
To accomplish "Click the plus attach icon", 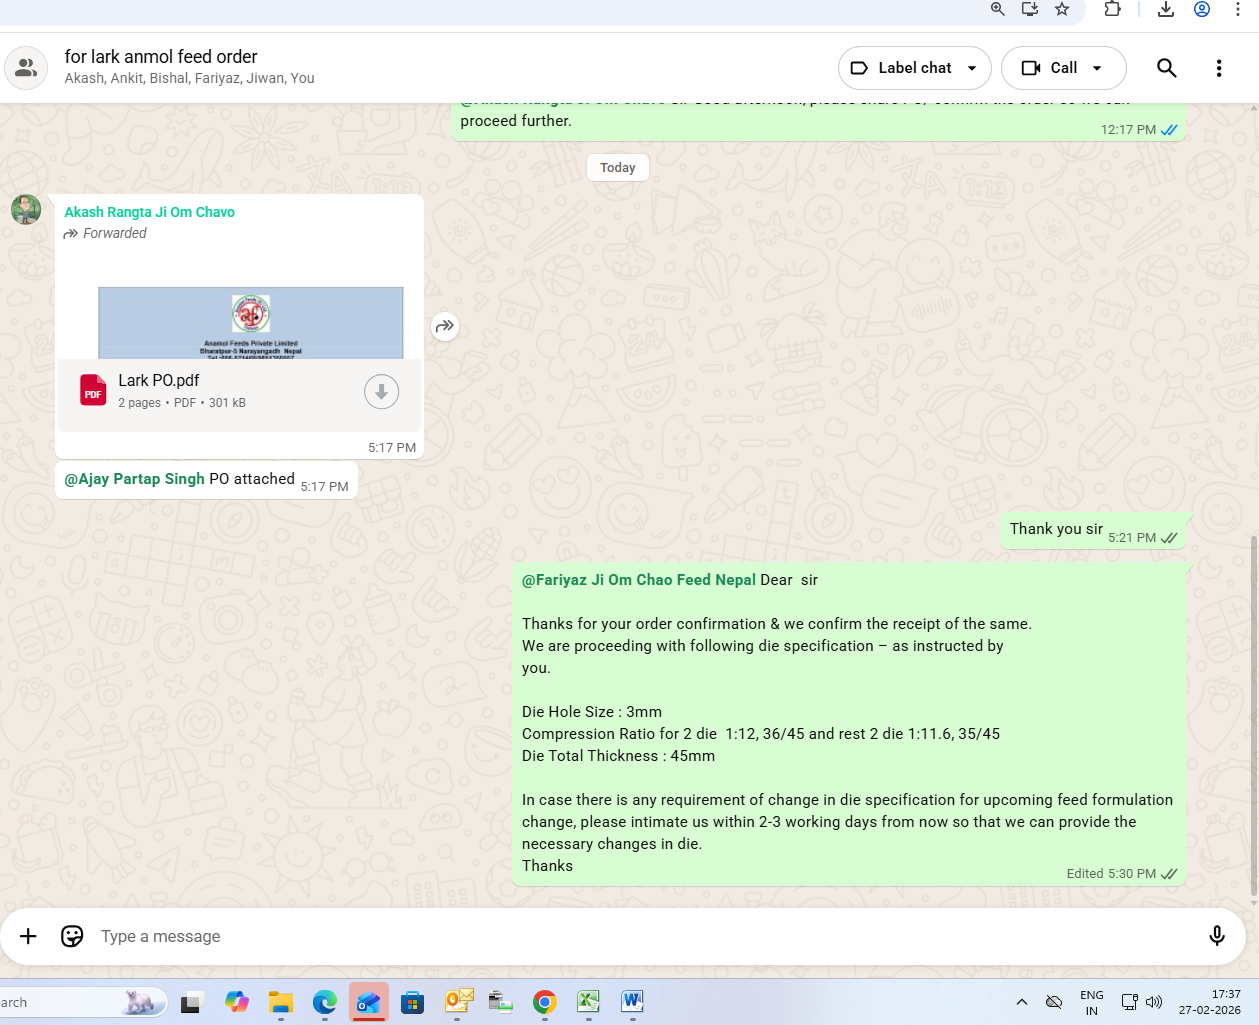I will click(x=28, y=936).
